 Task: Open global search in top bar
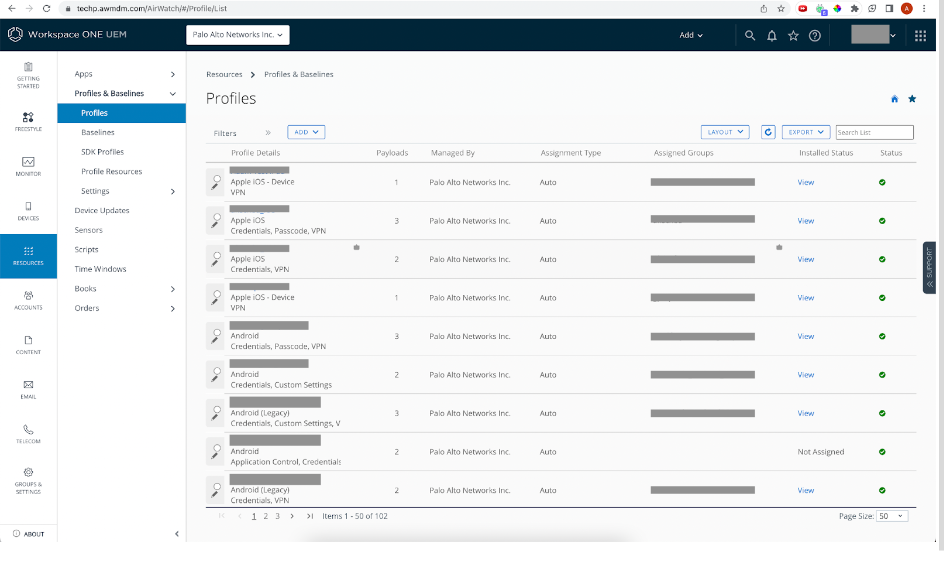[x=750, y=35]
